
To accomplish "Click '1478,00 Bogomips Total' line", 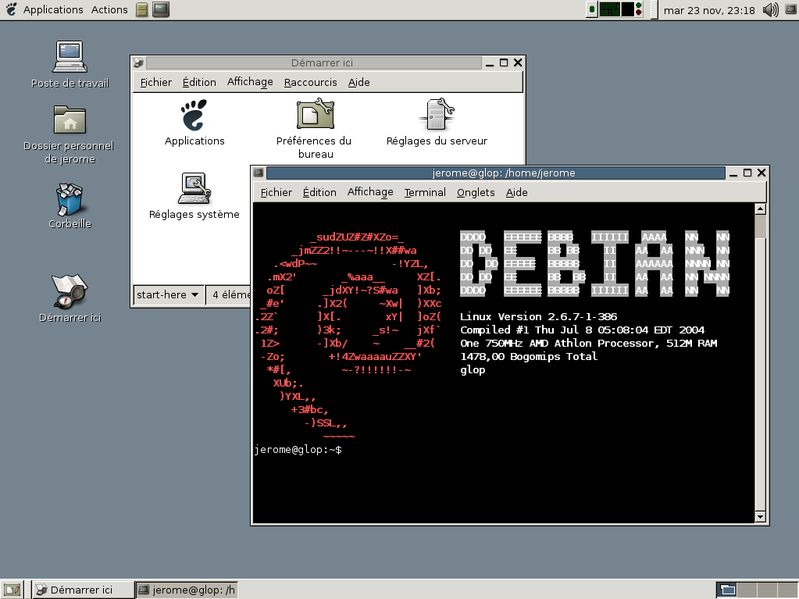I will point(528,357).
